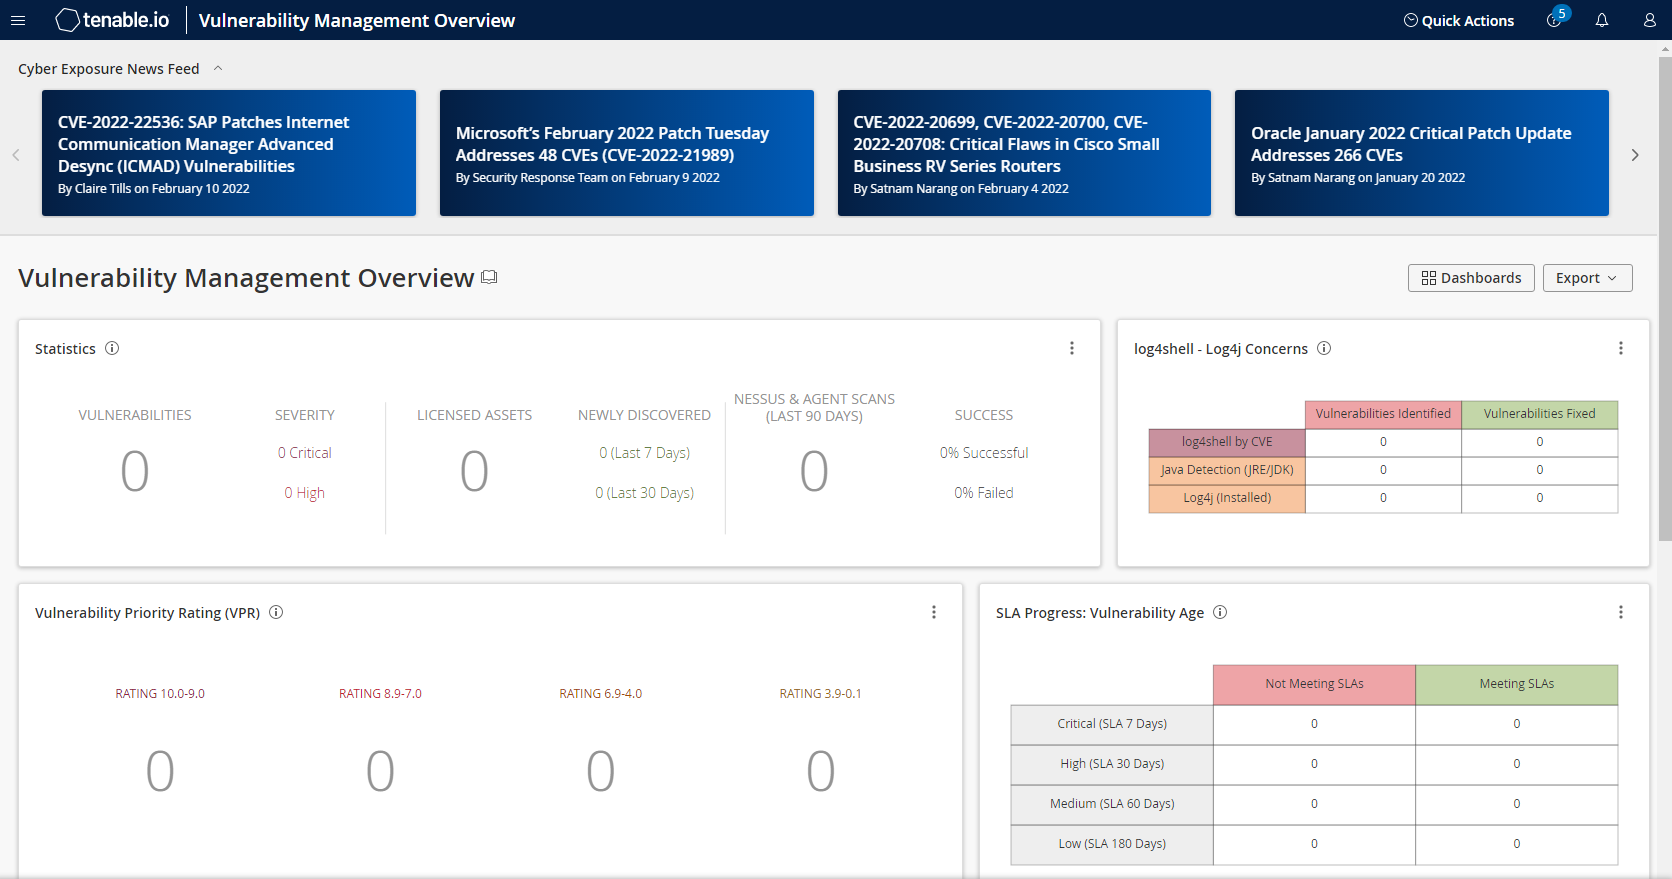Click Log4j (Installed) fixed count
The height and width of the screenshot is (879, 1672).
point(1540,498)
